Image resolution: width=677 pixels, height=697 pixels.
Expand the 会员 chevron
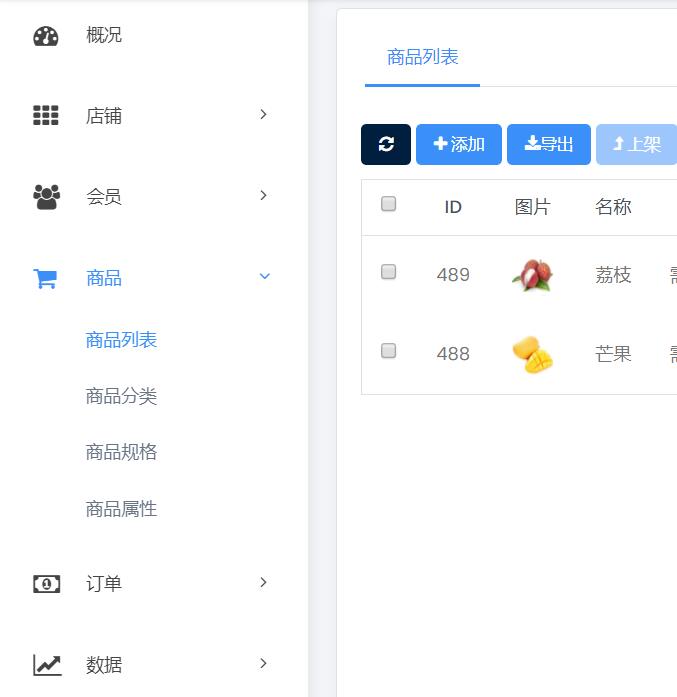click(264, 195)
